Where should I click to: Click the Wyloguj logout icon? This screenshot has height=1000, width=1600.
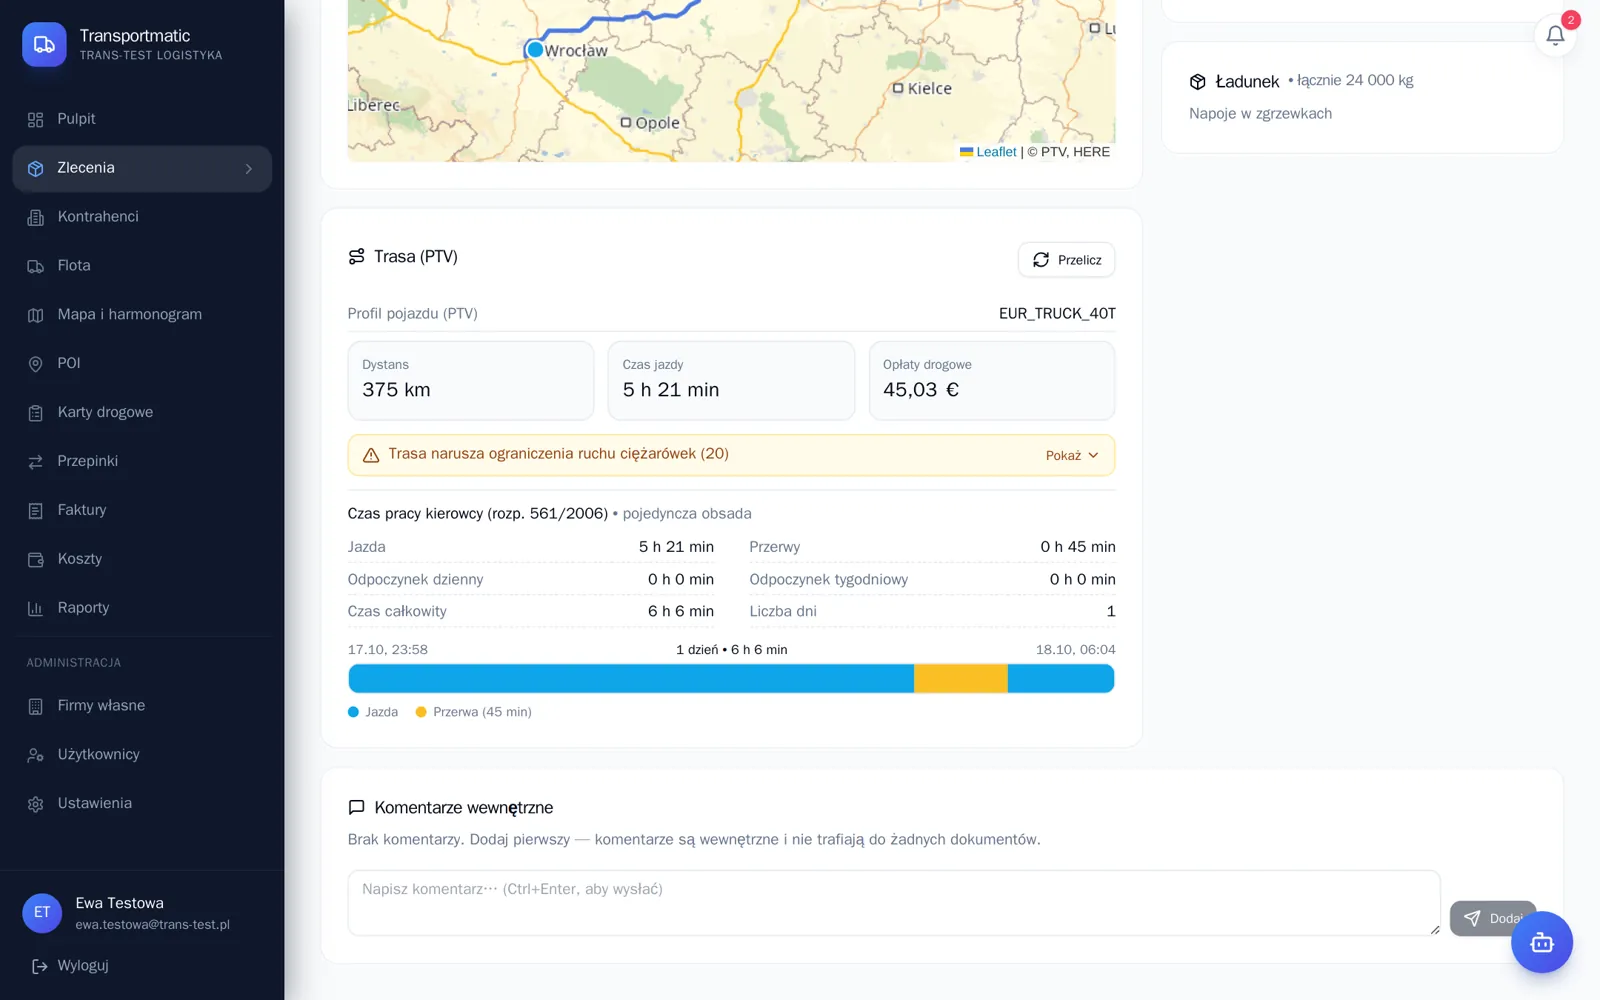(x=40, y=966)
